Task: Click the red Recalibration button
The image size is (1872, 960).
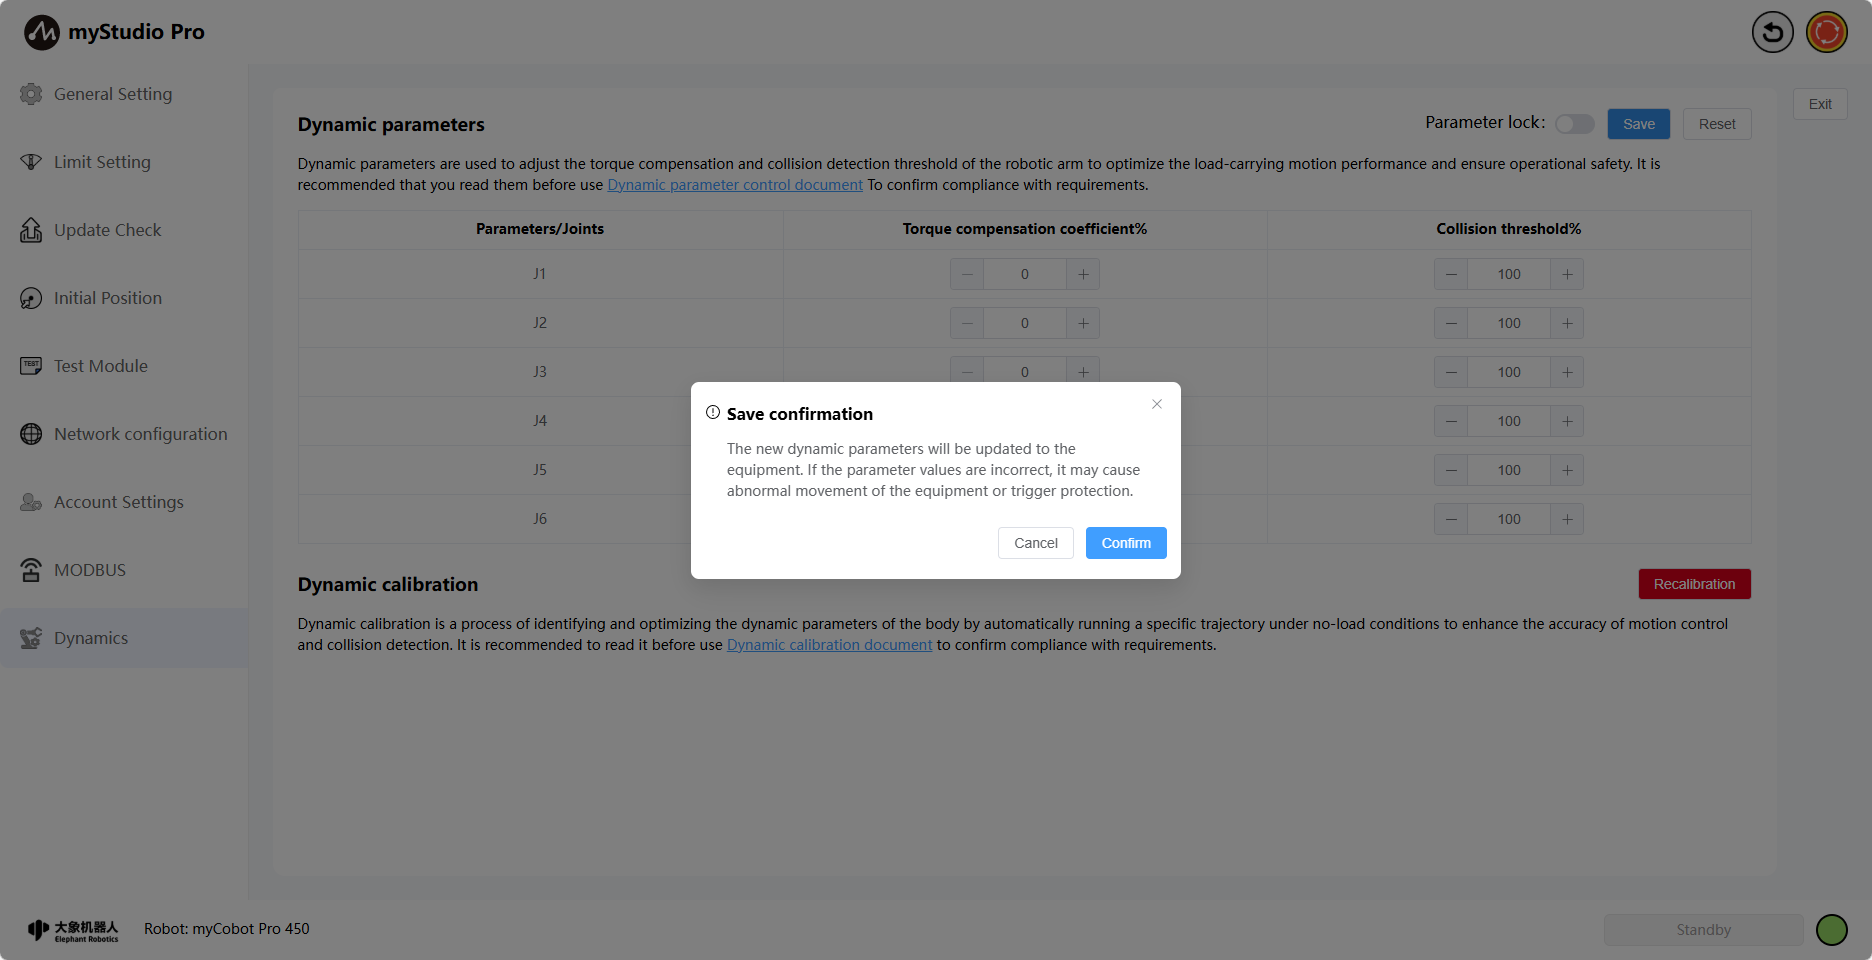Action: 1694,584
